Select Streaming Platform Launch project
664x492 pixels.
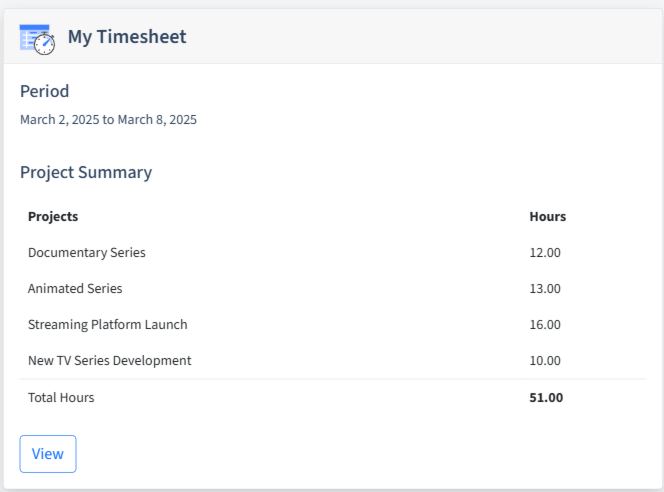tap(108, 324)
